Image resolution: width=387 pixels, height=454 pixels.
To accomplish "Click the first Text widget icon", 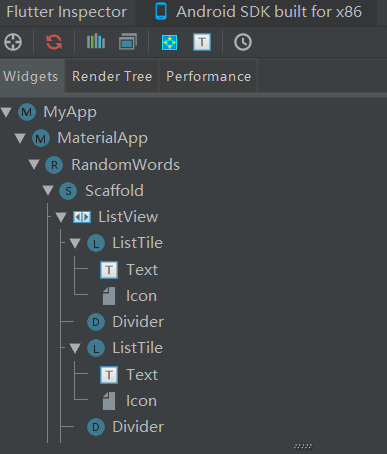I will pos(109,270).
